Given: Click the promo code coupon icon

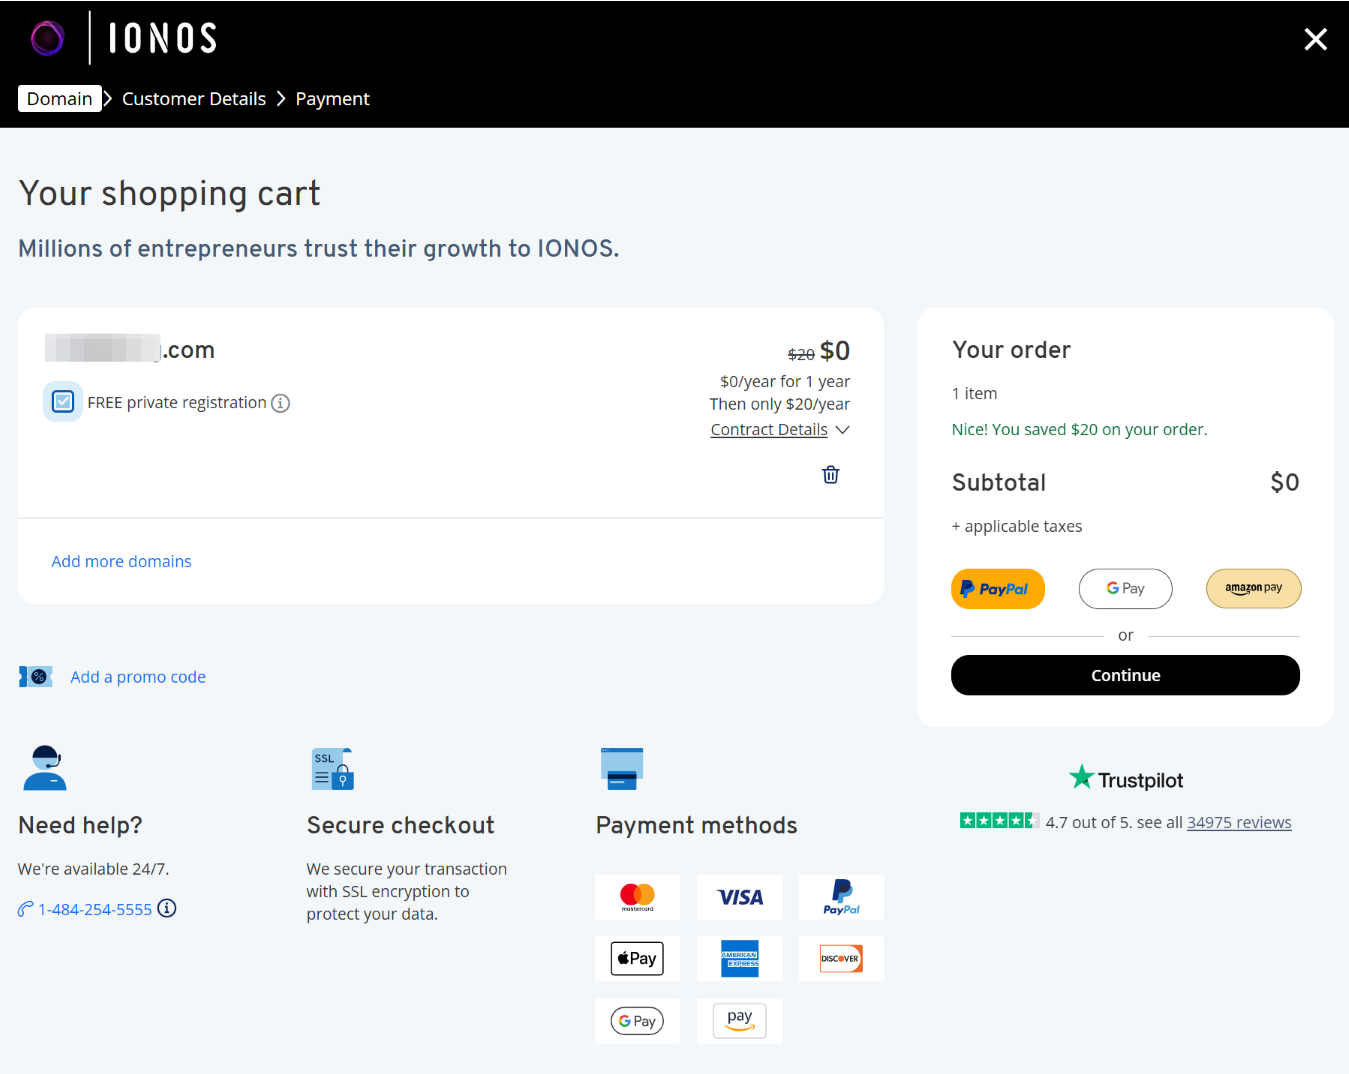Looking at the screenshot, I should 36,677.
